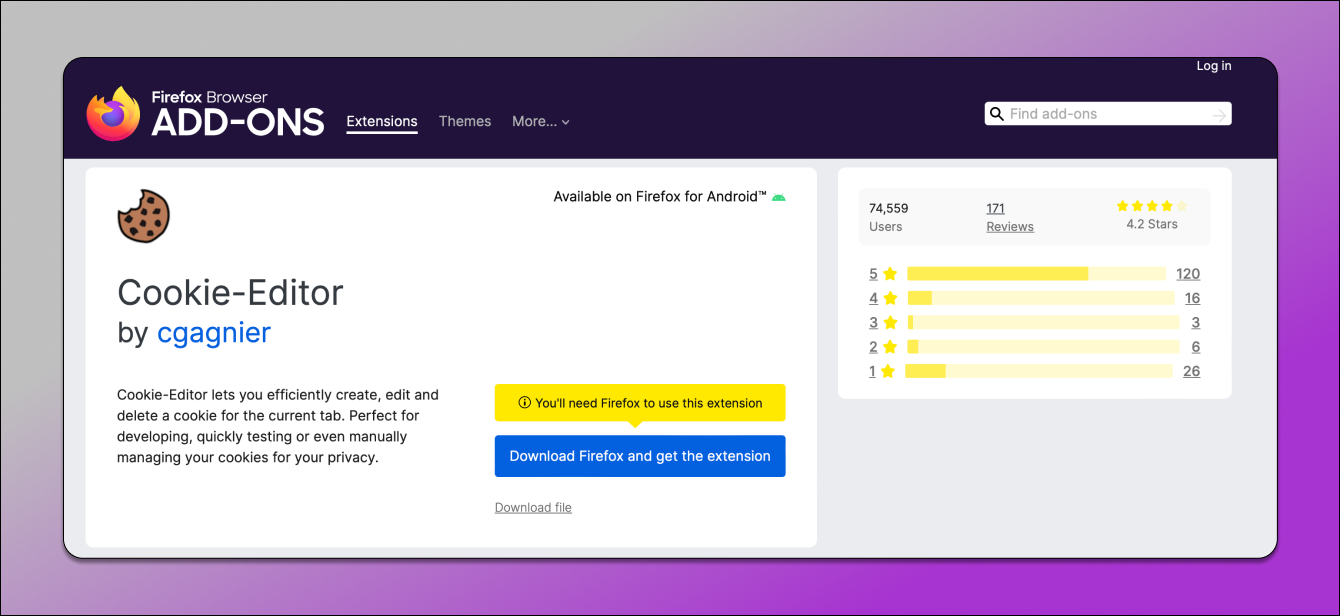Click the Cookie-Editor heading
The image size is (1340, 616).
click(230, 292)
